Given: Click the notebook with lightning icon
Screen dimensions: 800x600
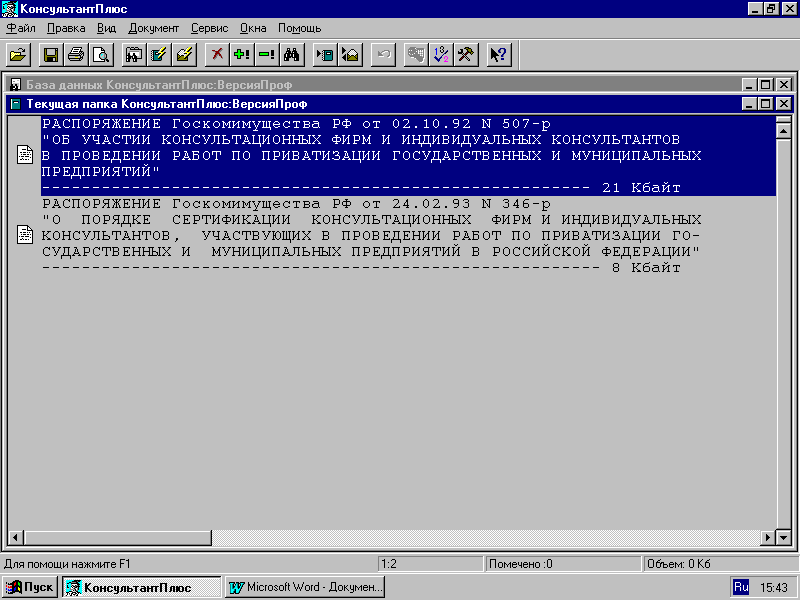Looking at the screenshot, I should point(159,55).
